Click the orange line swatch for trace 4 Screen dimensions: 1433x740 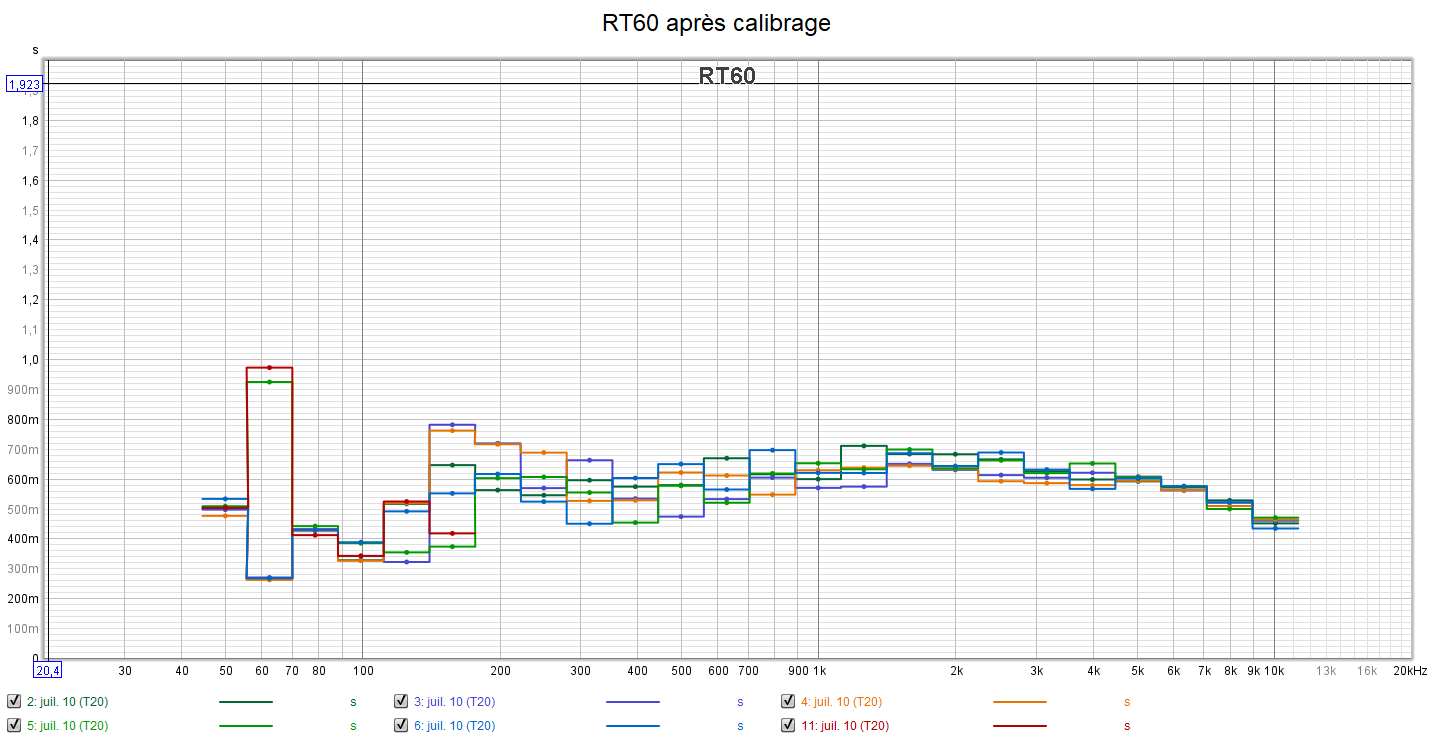click(1019, 702)
